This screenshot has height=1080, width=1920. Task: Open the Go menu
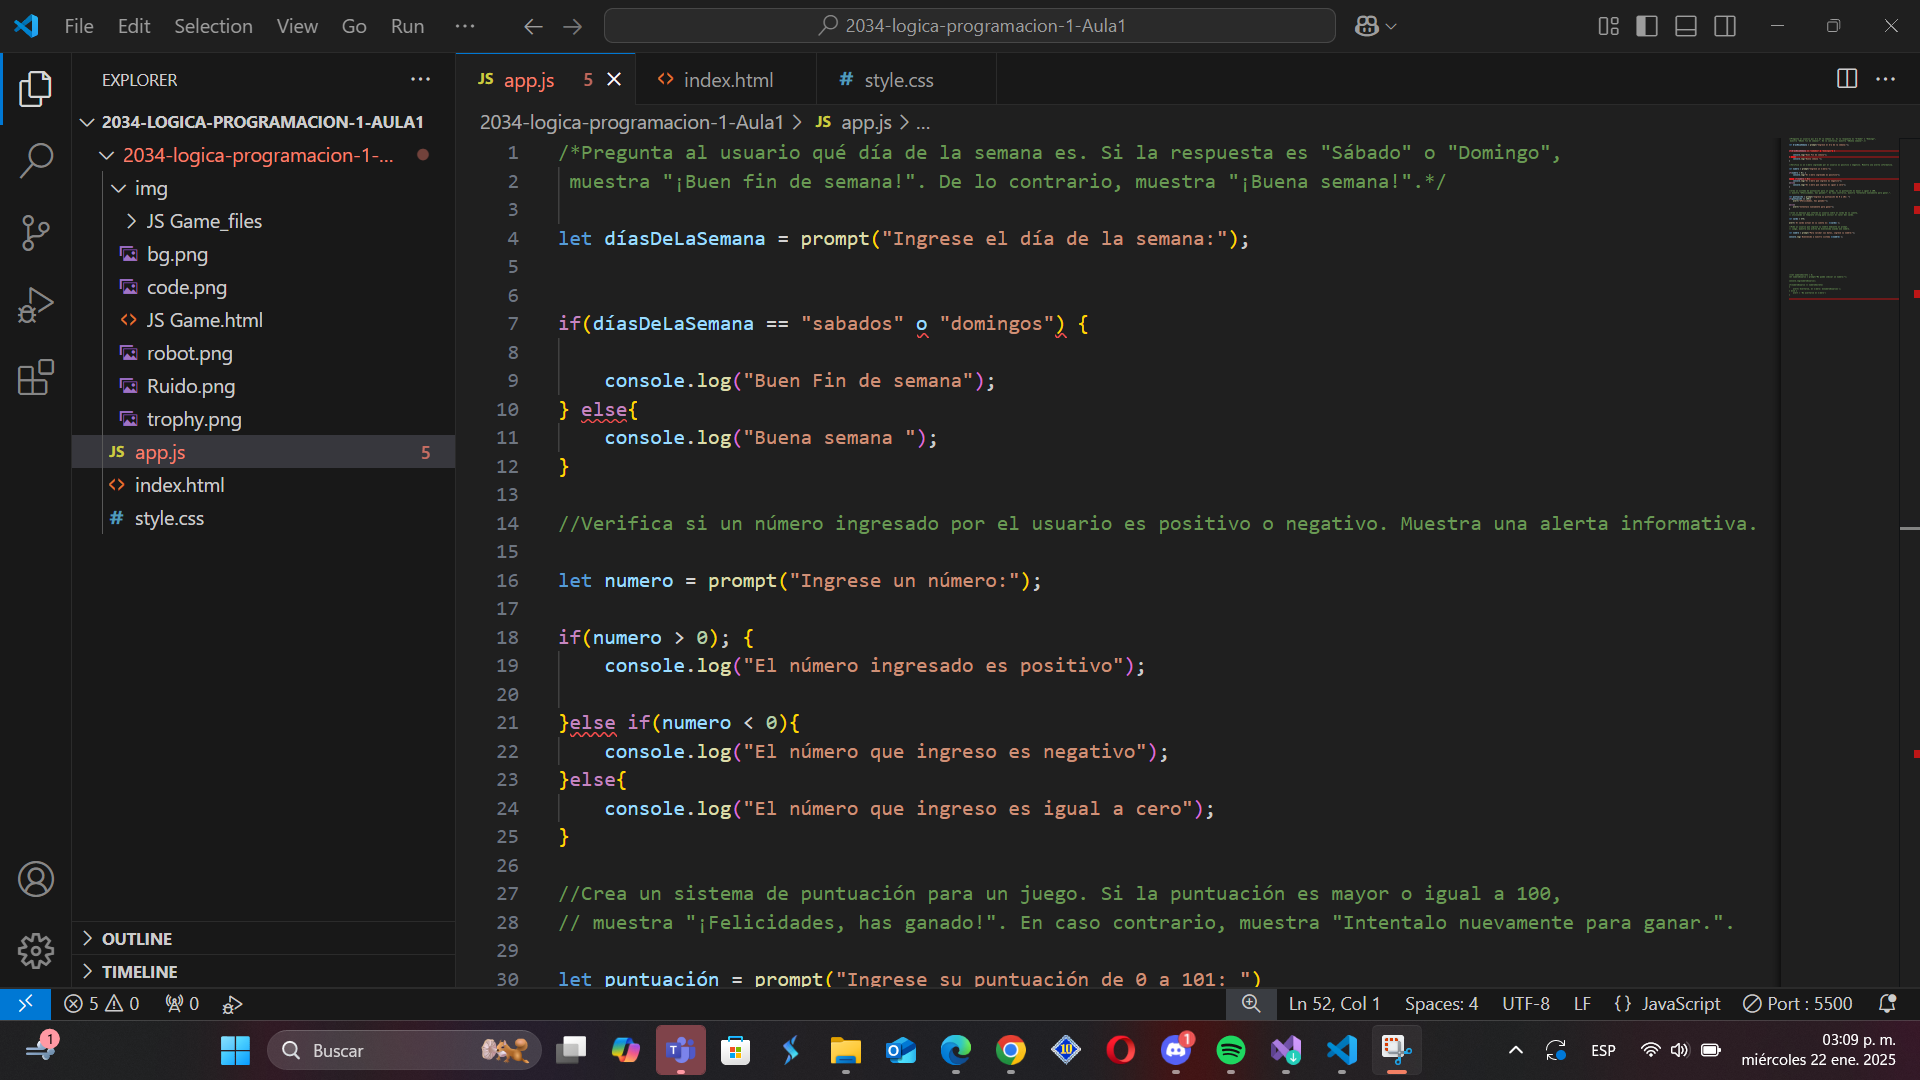pos(354,26)
